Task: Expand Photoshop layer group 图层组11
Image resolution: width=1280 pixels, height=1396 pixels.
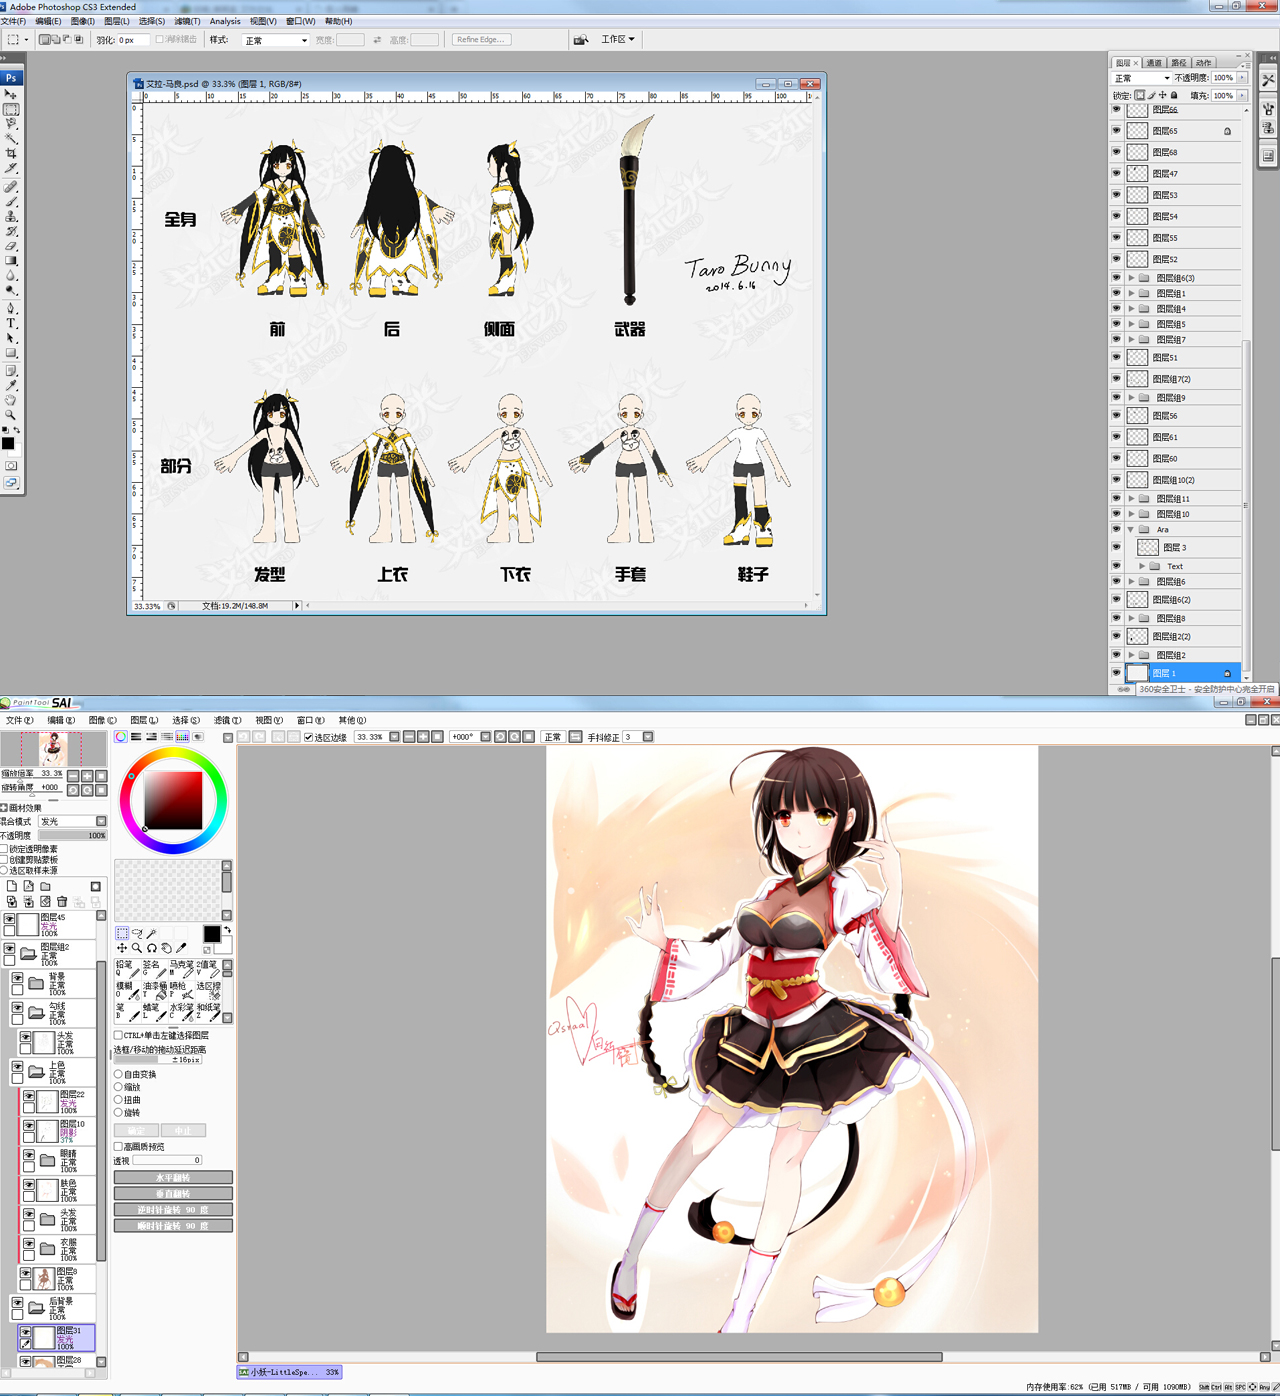Action: point(1132,498)
